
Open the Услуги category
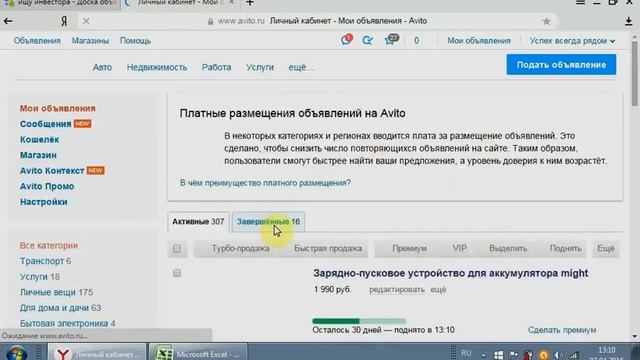point(260,67)
